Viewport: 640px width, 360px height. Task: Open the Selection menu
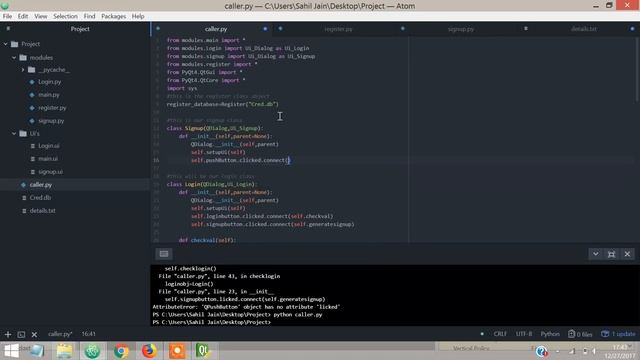click(x=65, y=16)
